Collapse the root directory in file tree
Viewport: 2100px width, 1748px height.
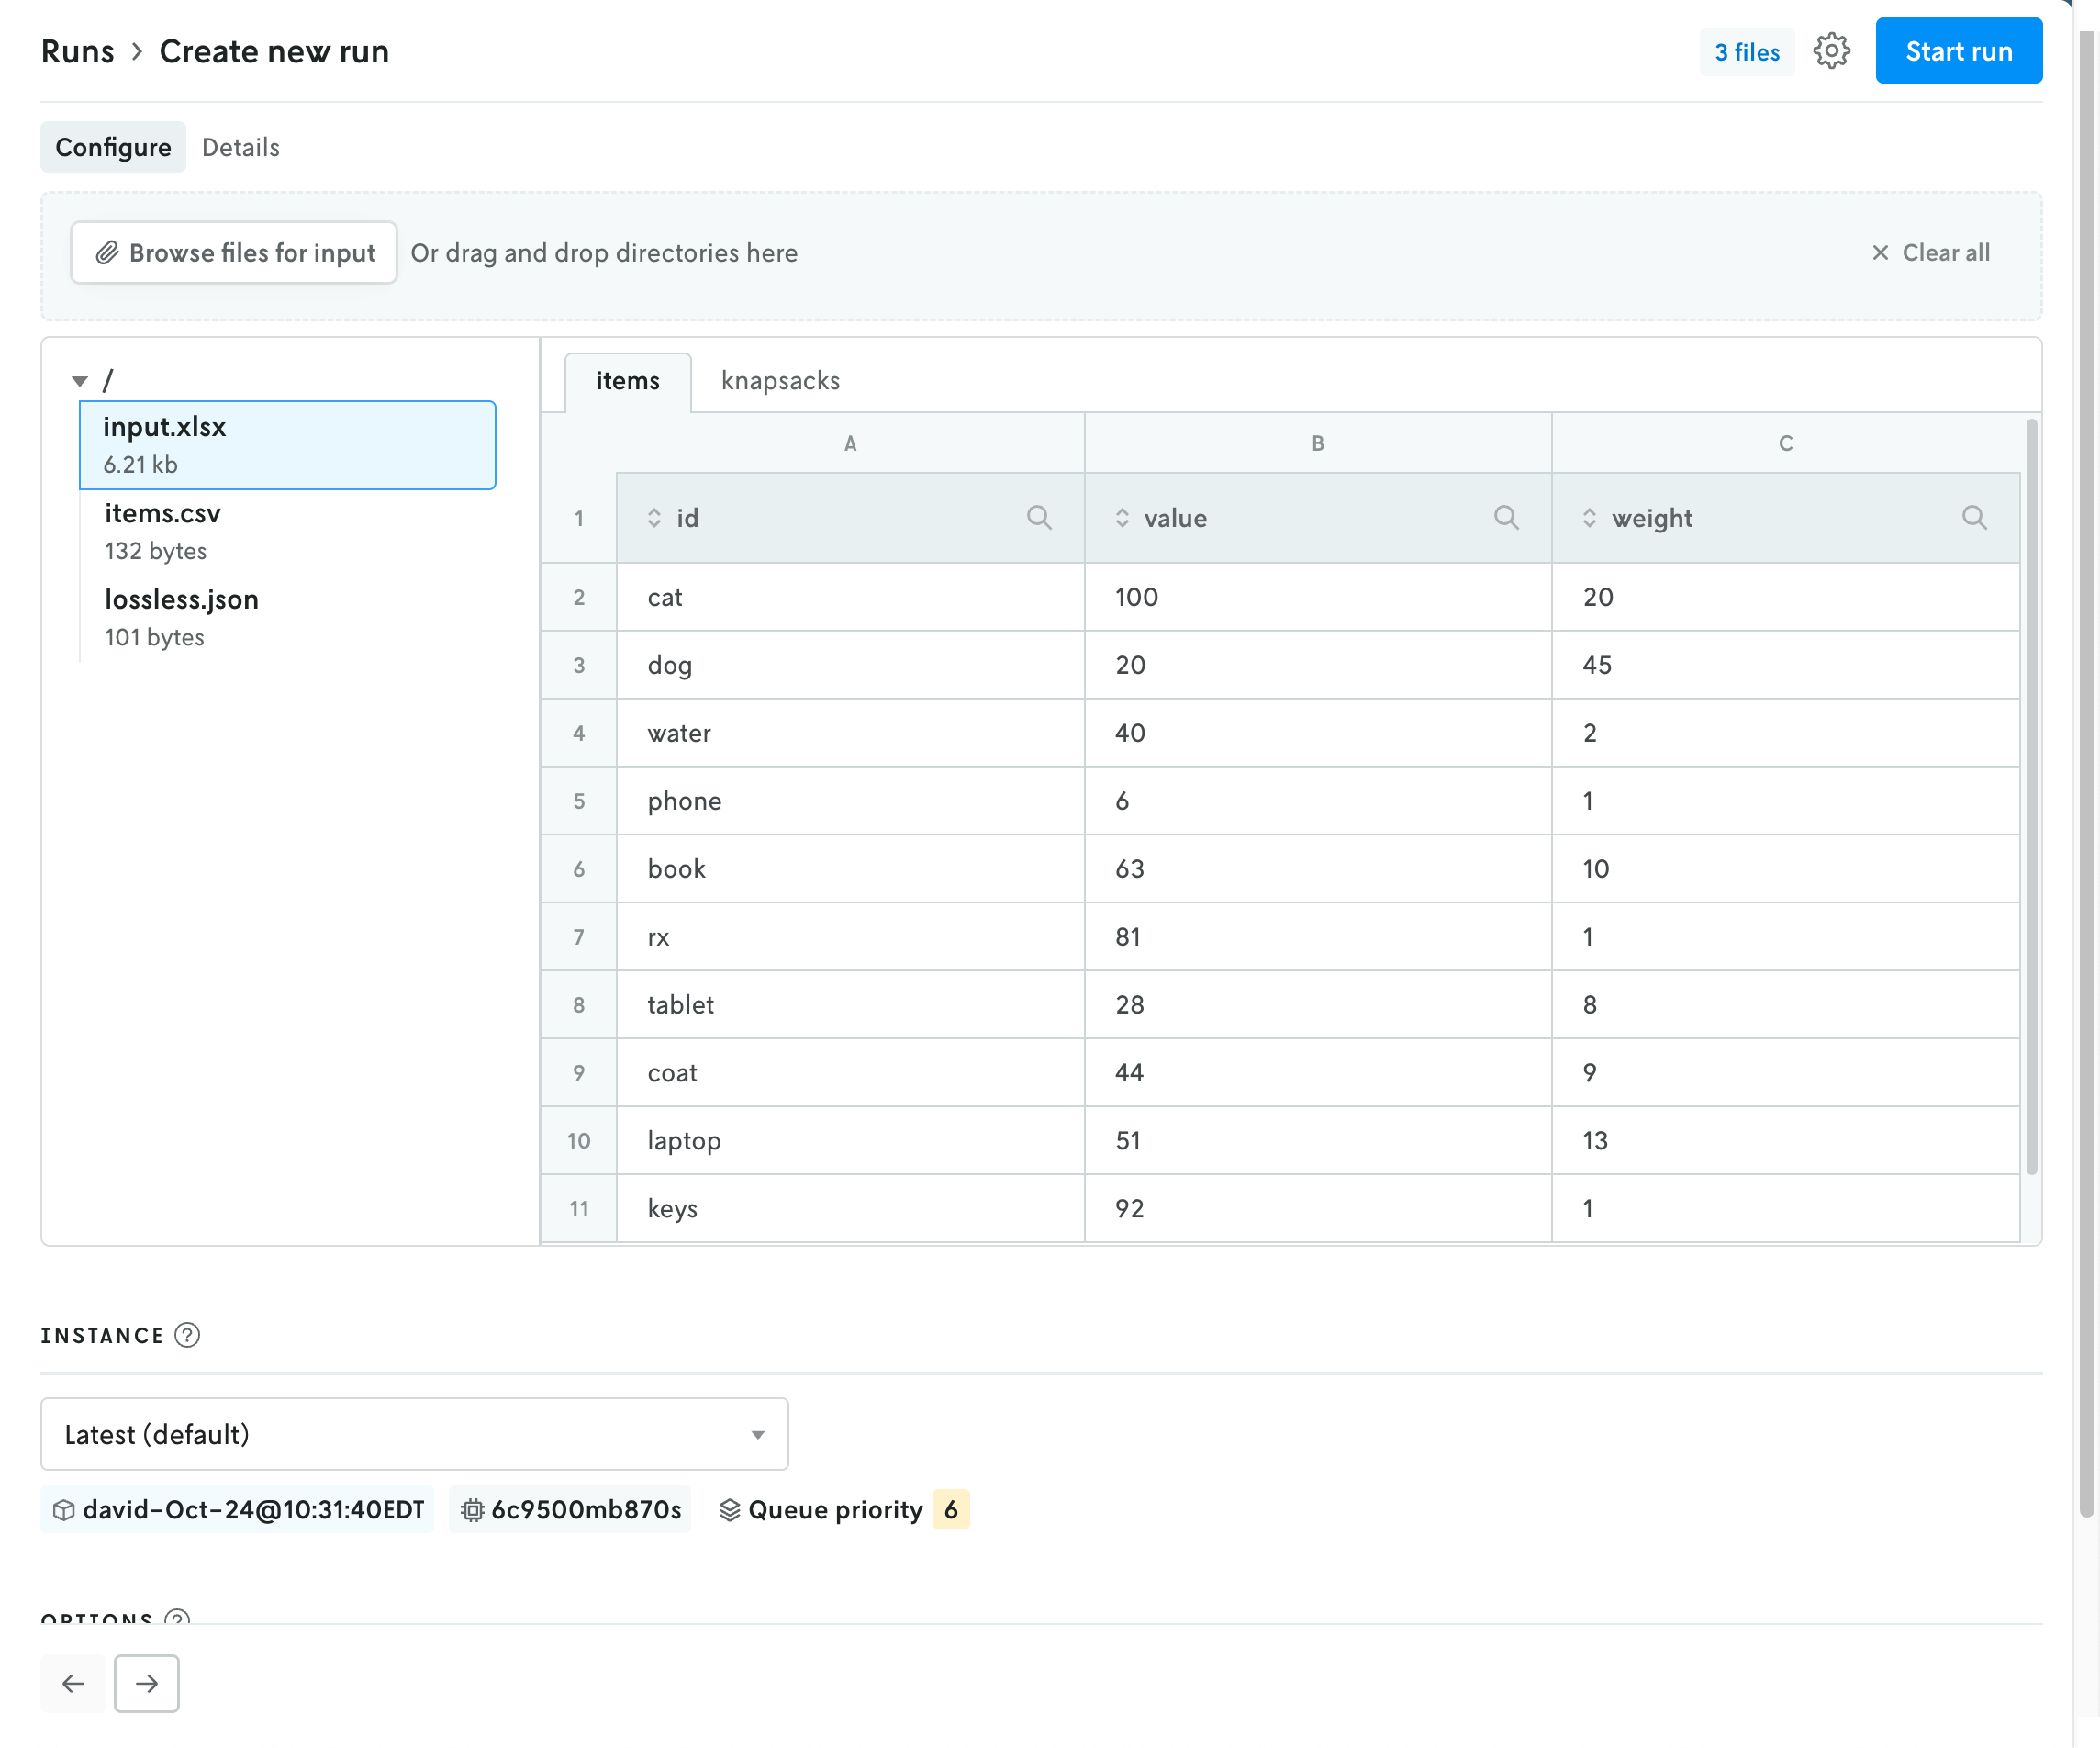pos(79,381)
